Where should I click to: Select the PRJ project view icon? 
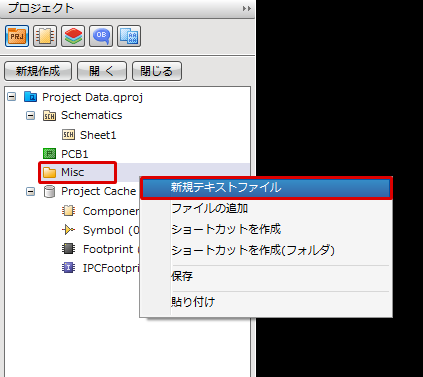[17, 36]
